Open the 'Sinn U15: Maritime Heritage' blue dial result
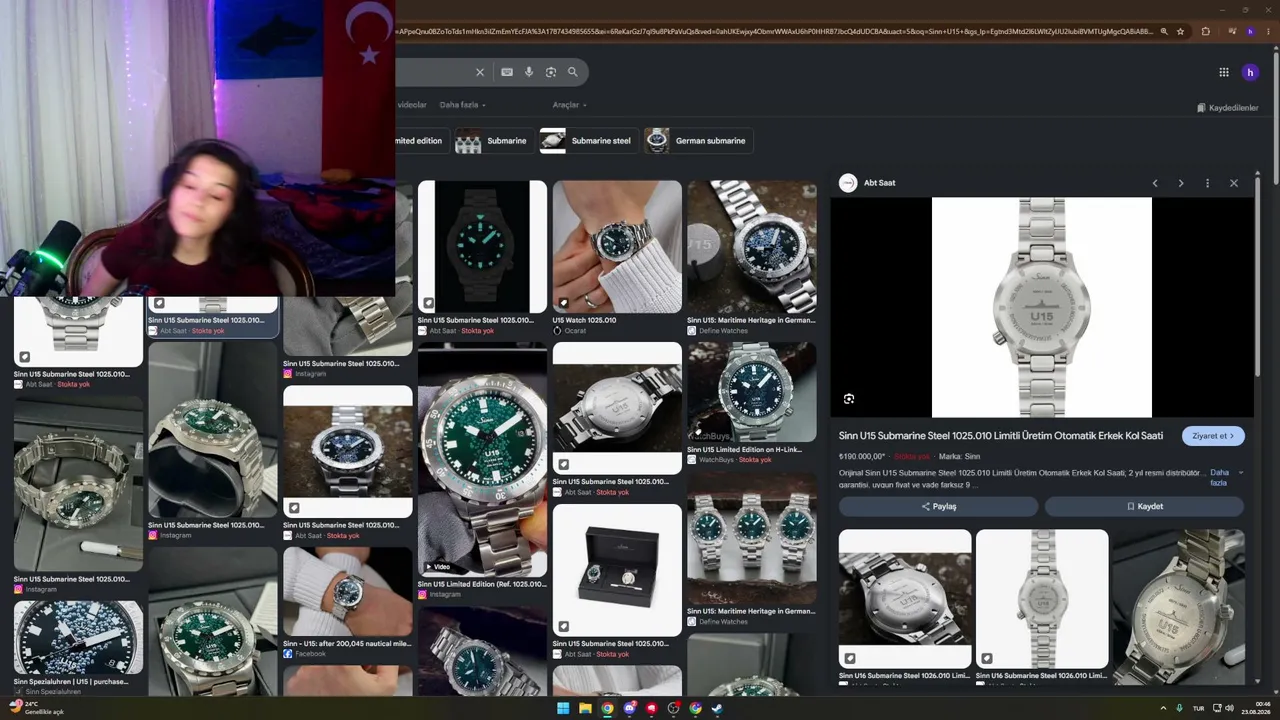Image resolution: width=1280 pixels, height=720 pixels. coord(752,246)
